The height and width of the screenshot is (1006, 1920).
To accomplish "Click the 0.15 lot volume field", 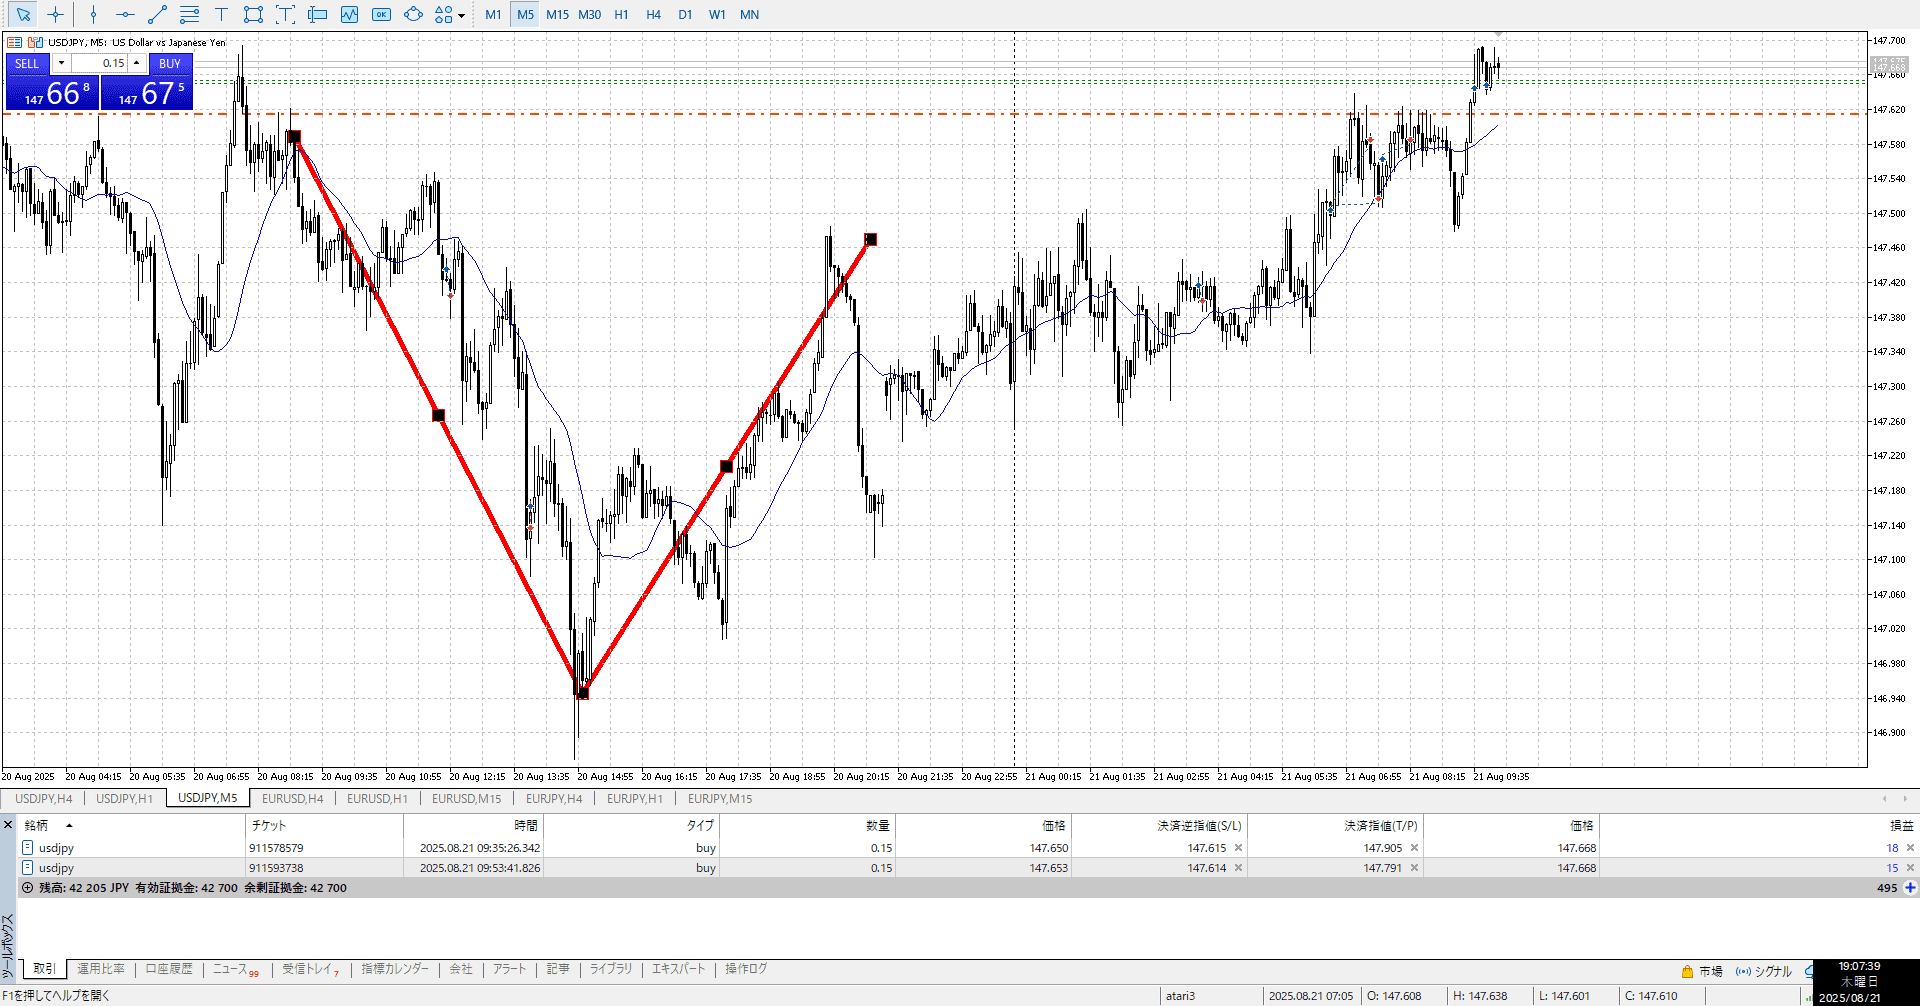I will coord(100,63).
